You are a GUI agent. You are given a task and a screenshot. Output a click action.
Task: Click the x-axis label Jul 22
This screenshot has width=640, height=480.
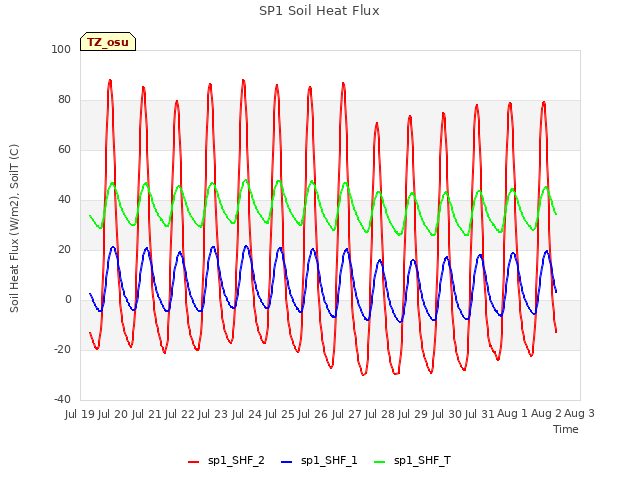(180, 414)
